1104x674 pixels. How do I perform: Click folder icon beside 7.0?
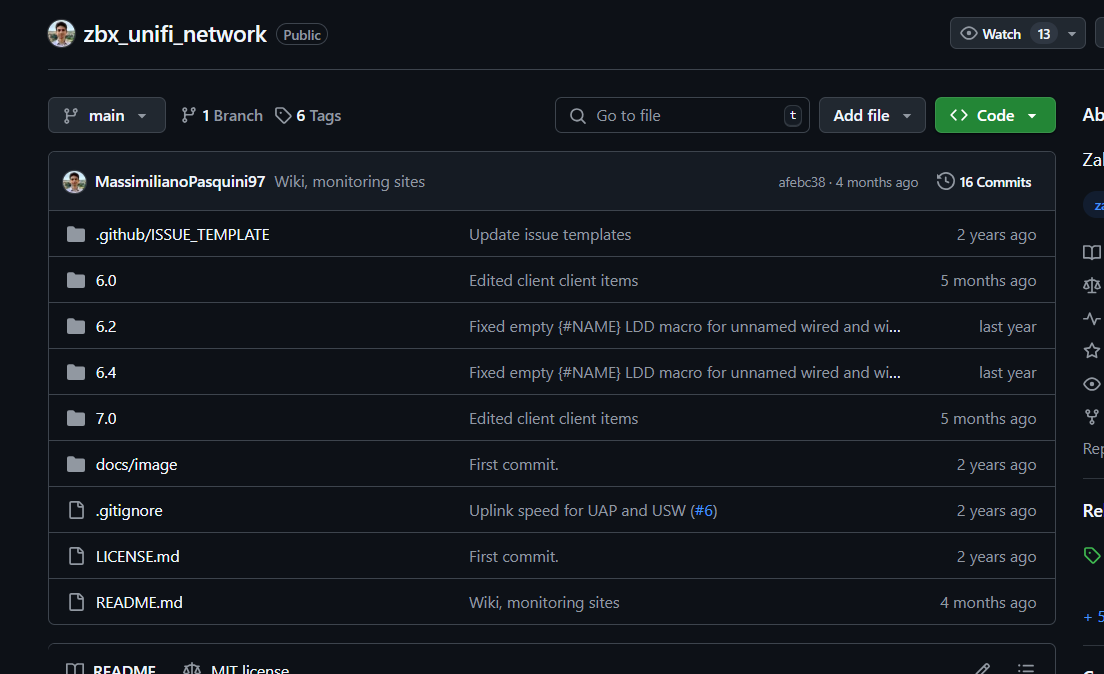coord(76,418)
